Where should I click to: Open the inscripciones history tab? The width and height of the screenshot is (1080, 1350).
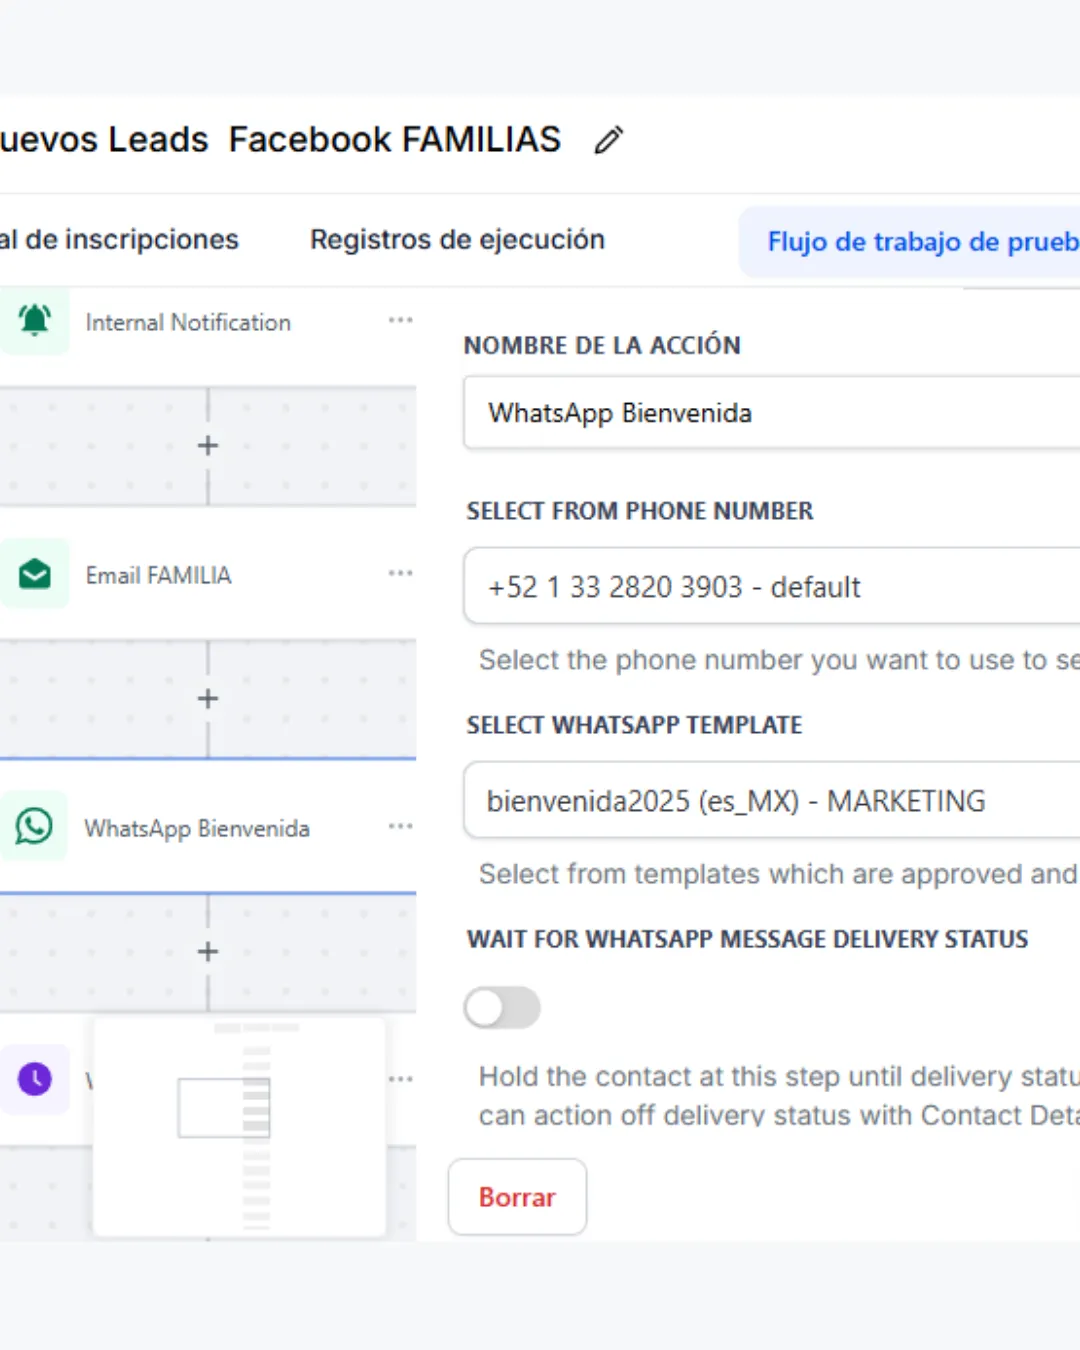(120, 240)
